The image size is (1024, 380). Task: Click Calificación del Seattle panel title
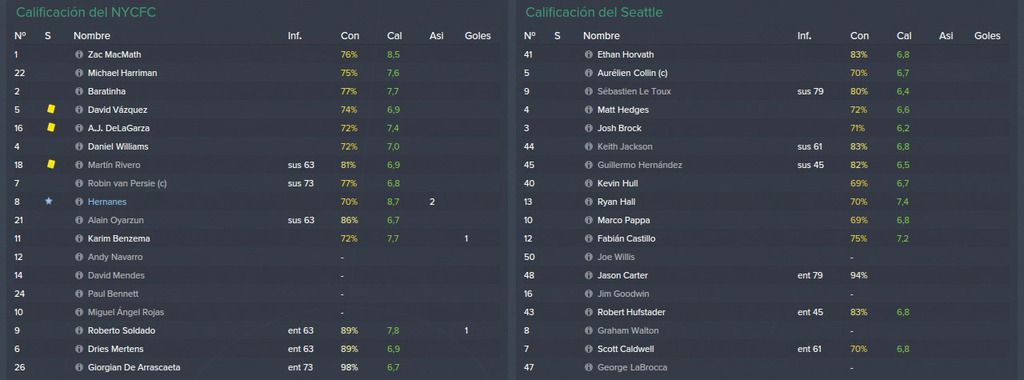tap(594, 12)
